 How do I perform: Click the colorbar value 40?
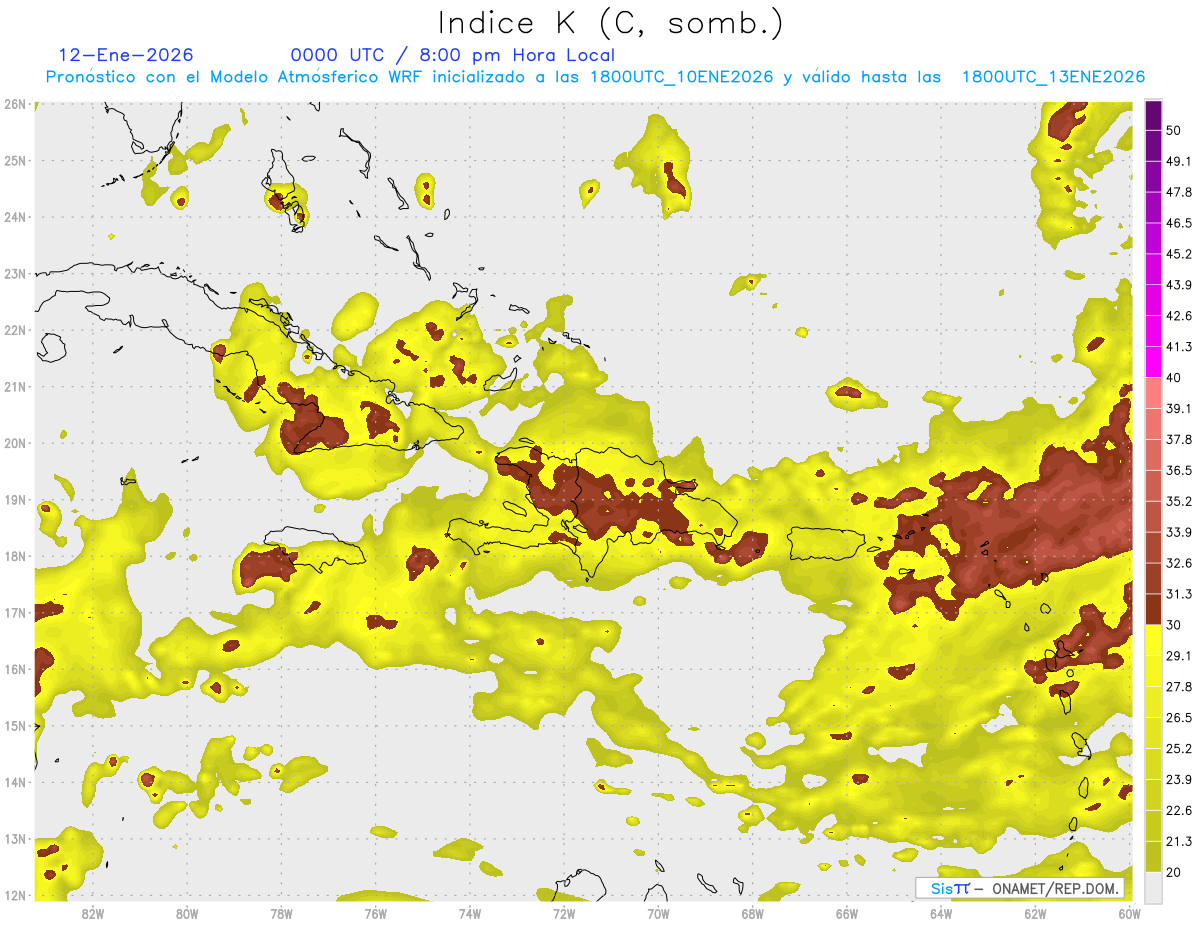1174,377
